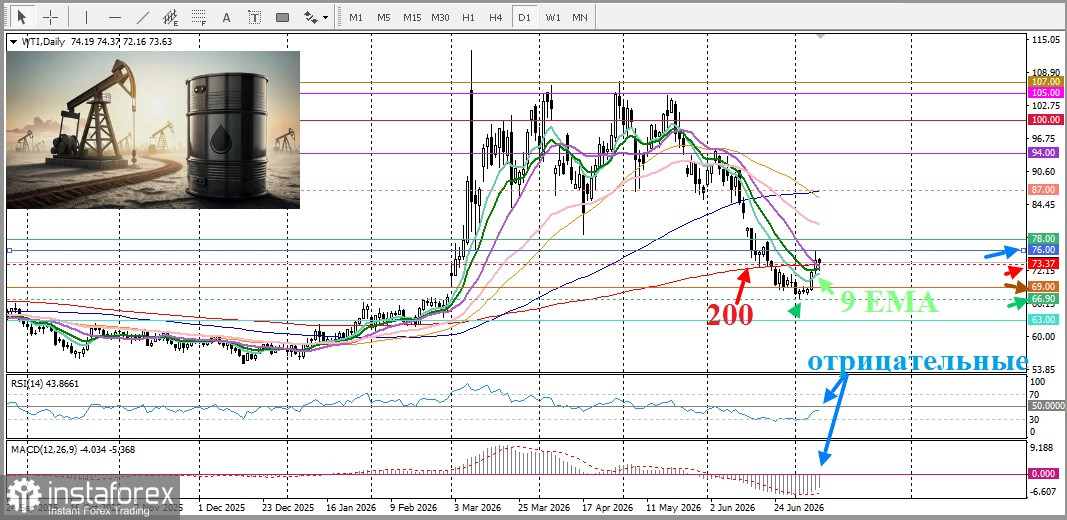Switch to M15 timeframe

pos(412,17)
